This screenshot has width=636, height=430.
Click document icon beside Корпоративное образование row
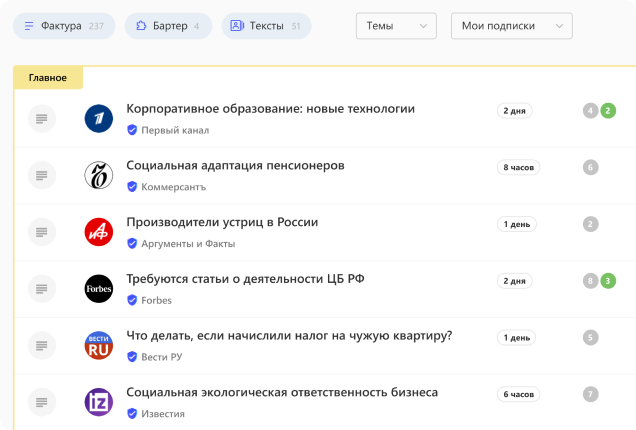click(x=41, y=119)
